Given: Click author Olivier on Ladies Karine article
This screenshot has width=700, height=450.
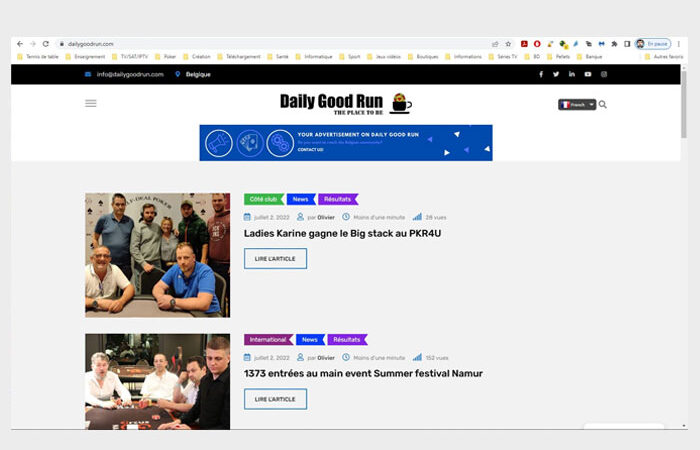Looking at the screenshot, I should point(326,217).
